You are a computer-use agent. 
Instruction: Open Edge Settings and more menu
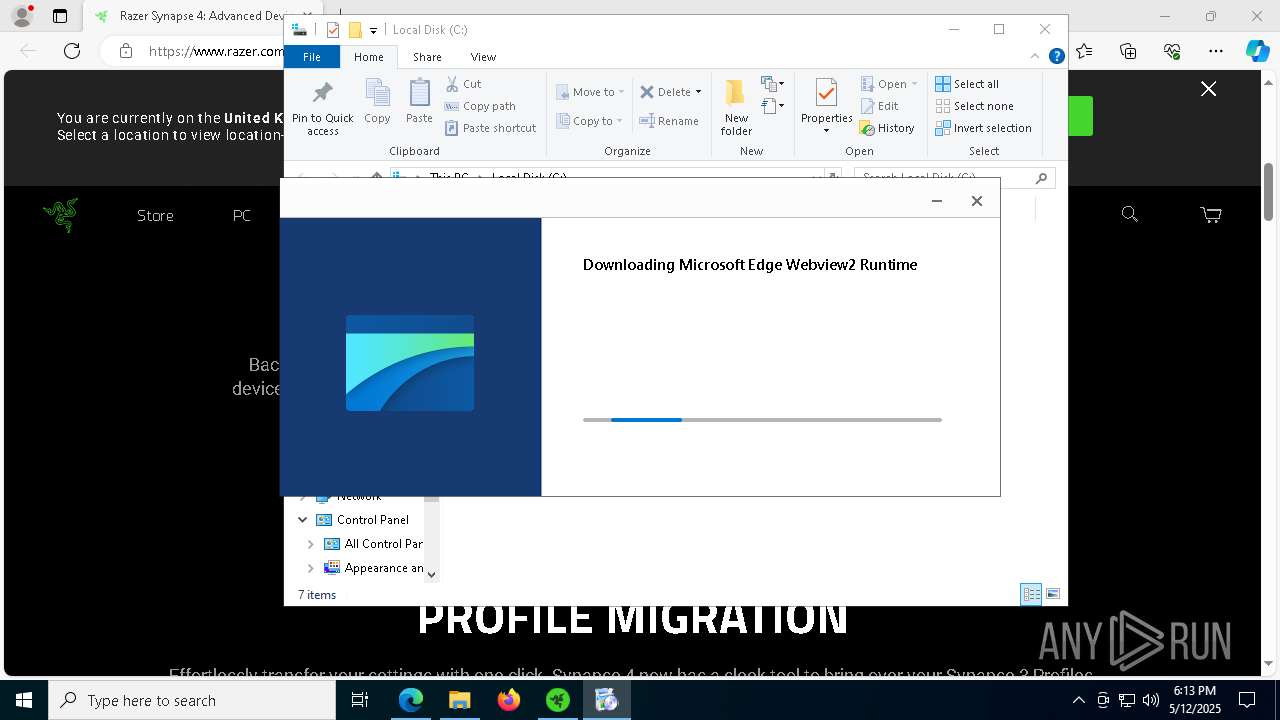coord(1215,51)
